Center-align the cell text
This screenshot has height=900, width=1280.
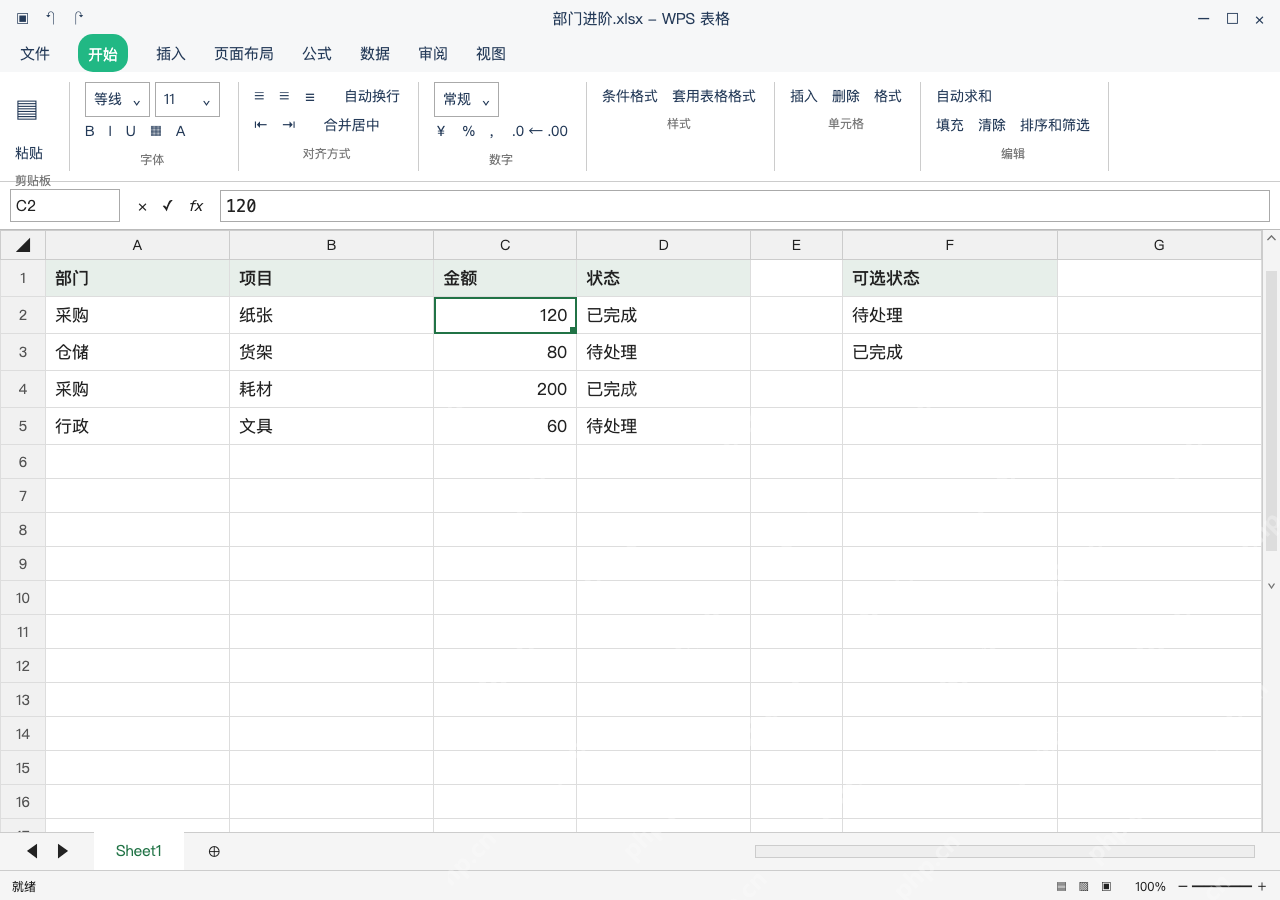click(x=284, y=96)
